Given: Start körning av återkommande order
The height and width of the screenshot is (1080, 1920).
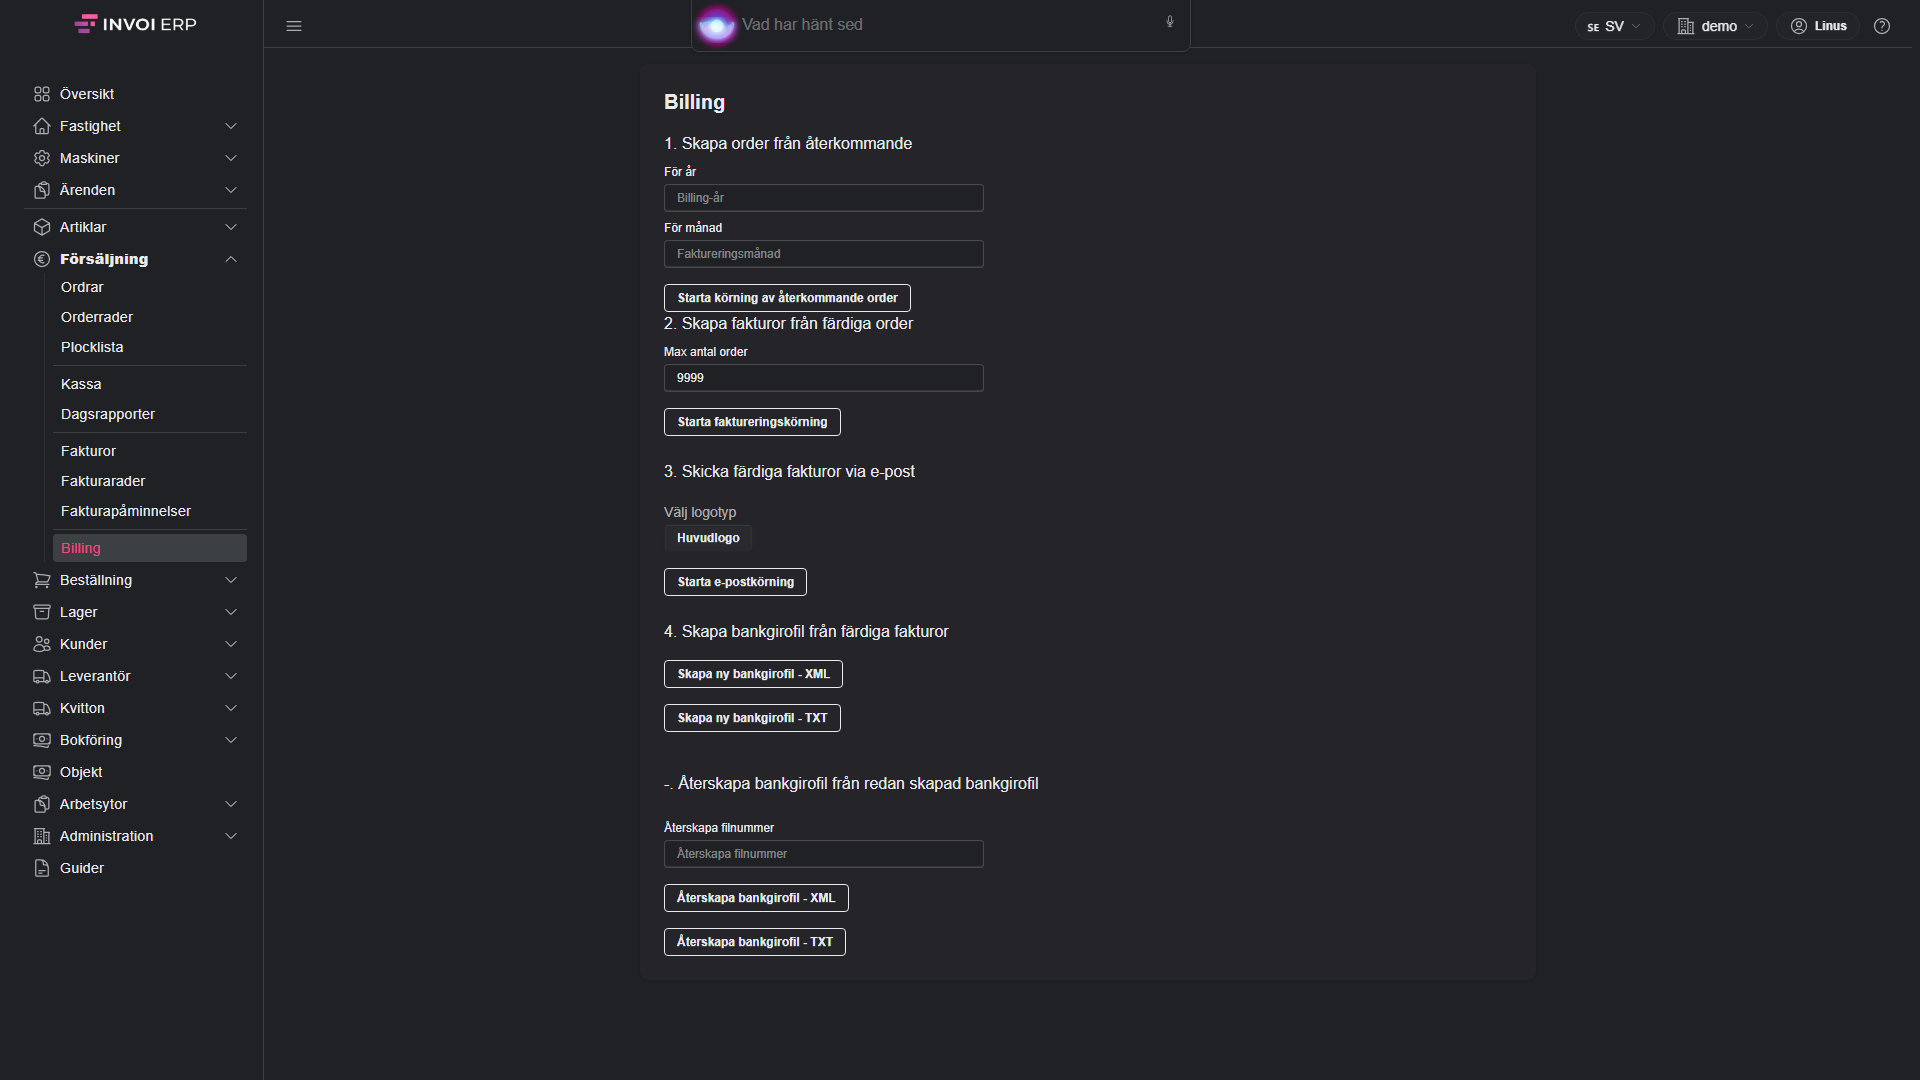Looking at the screenshot, I should [787, 298].
